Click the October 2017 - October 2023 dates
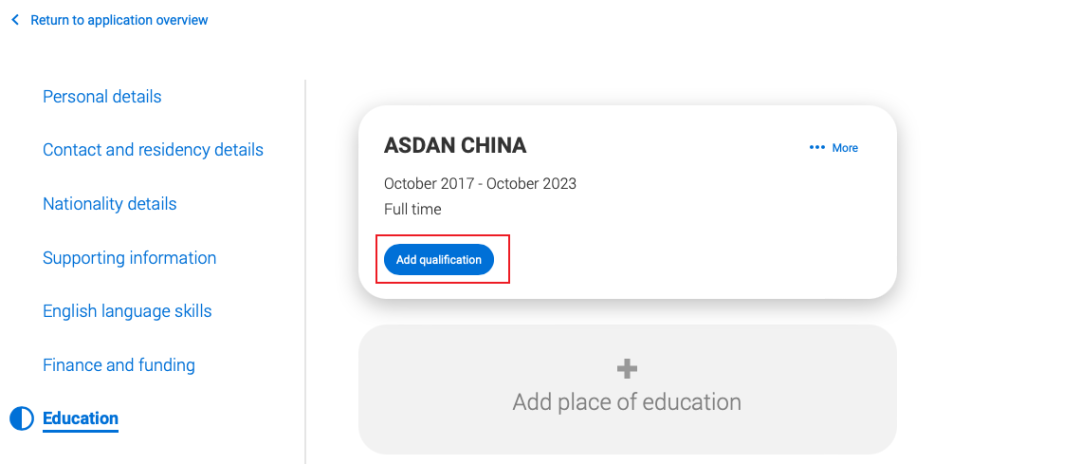1080x464 pixels. click(x=480, y=184)
